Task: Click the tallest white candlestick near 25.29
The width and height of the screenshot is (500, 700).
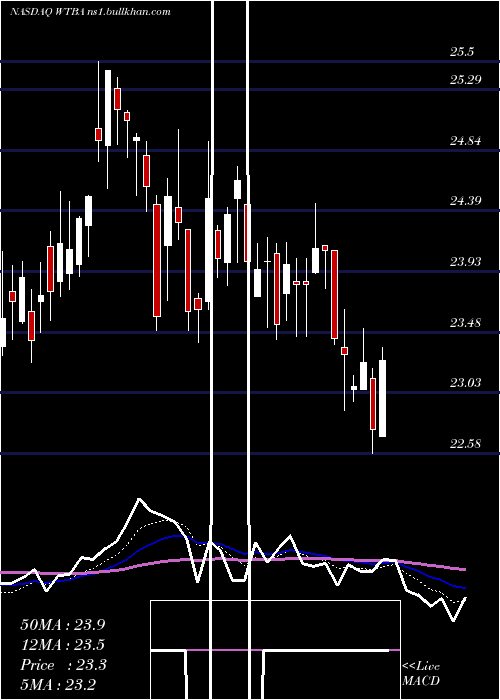Action: 108,108
